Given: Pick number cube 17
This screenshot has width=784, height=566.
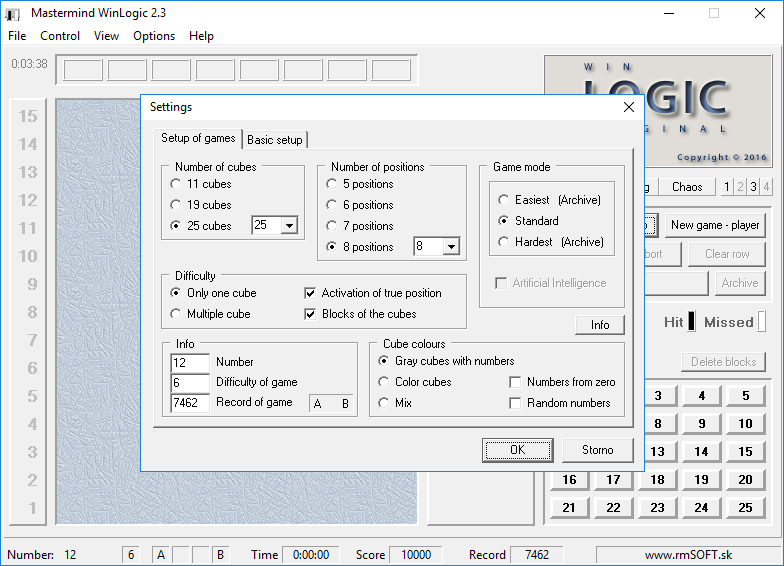Looking at the screenshot, I should [614, 480].
